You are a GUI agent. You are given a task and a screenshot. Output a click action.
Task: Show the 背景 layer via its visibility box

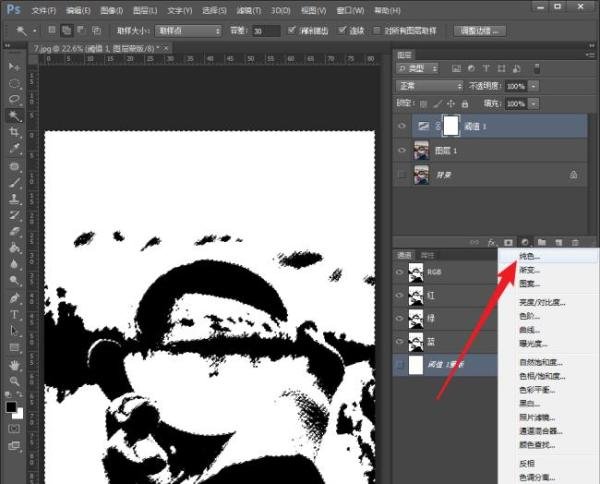(402, 174)
